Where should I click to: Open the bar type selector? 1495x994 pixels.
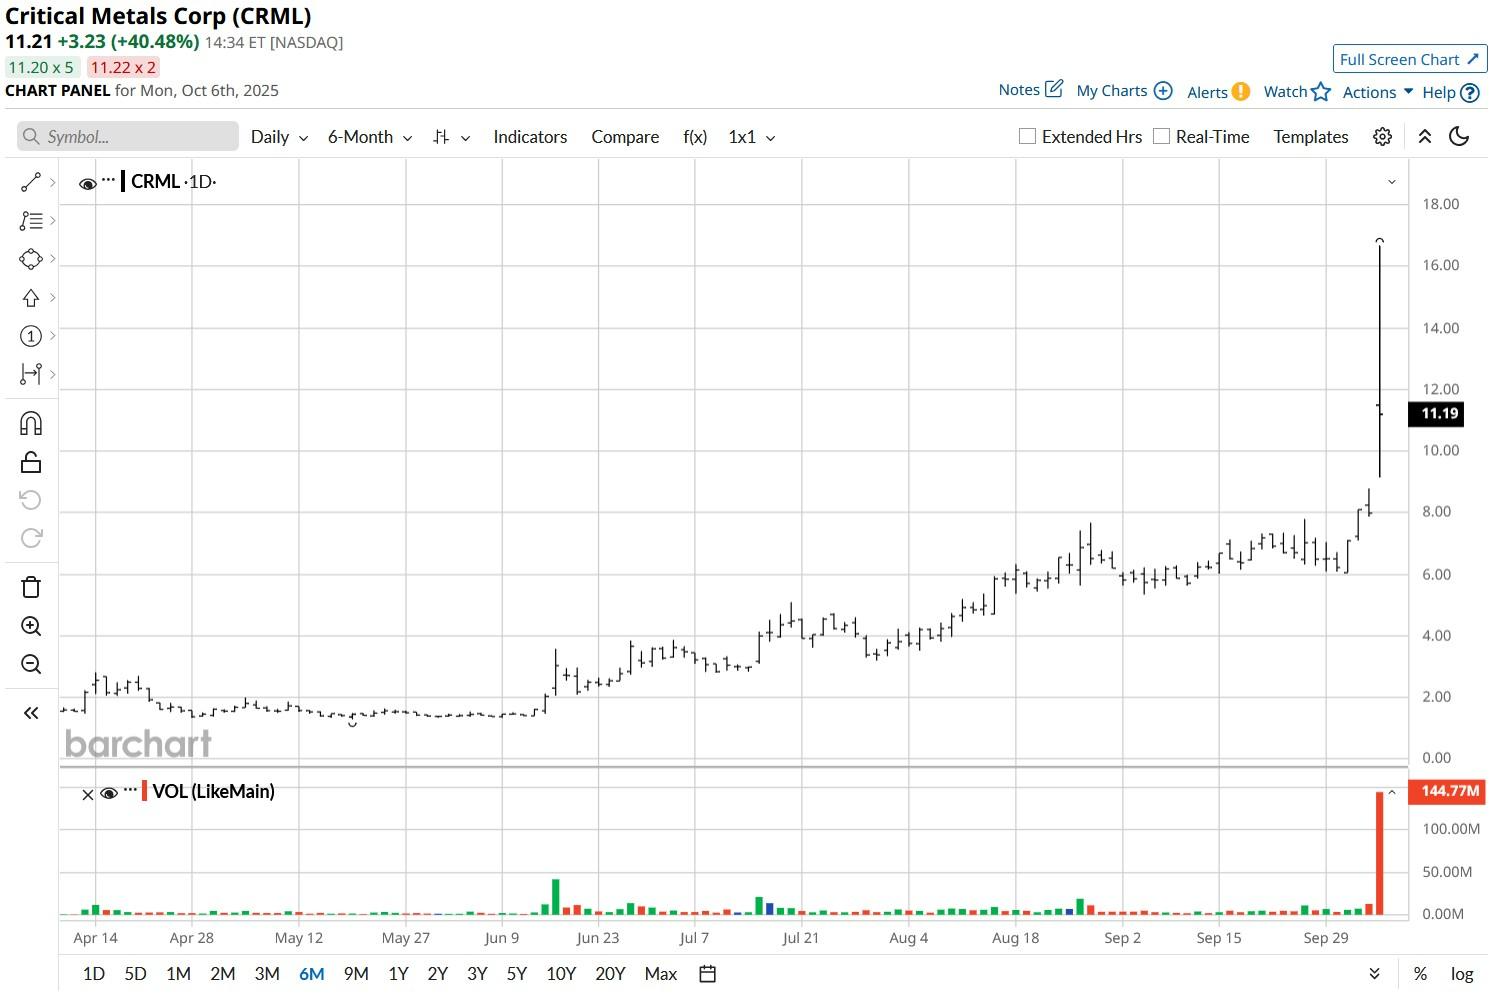(451, 137)
